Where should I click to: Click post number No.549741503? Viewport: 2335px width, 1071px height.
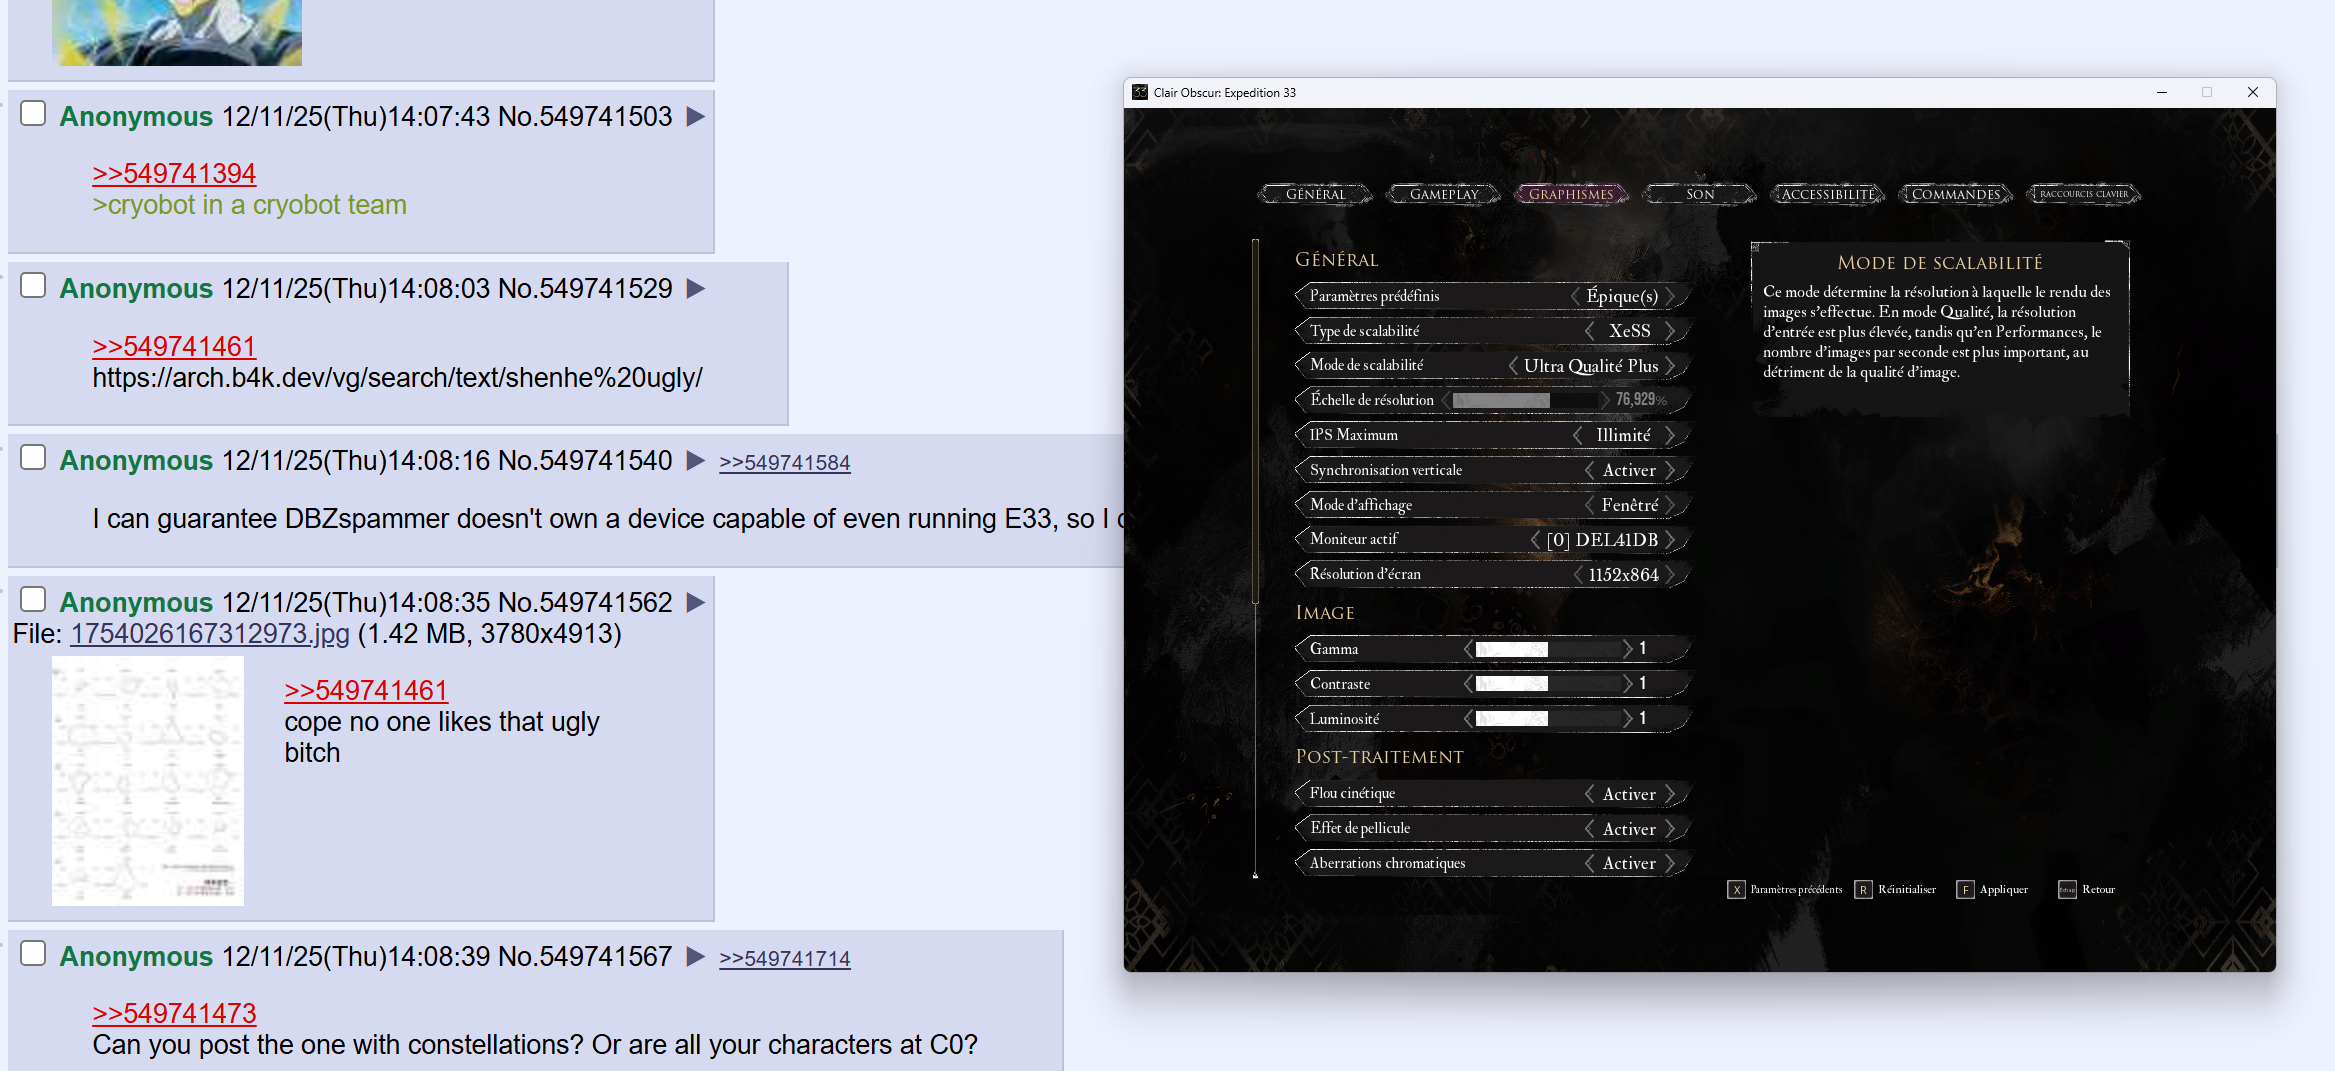(x=585, y=117)
